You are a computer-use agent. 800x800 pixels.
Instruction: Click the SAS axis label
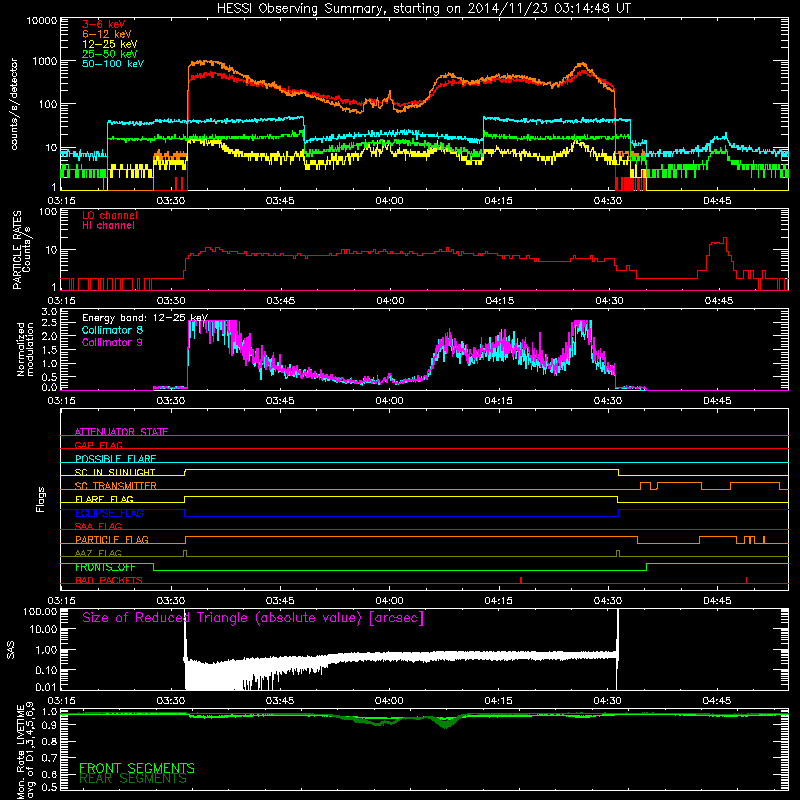pos(11,649)
